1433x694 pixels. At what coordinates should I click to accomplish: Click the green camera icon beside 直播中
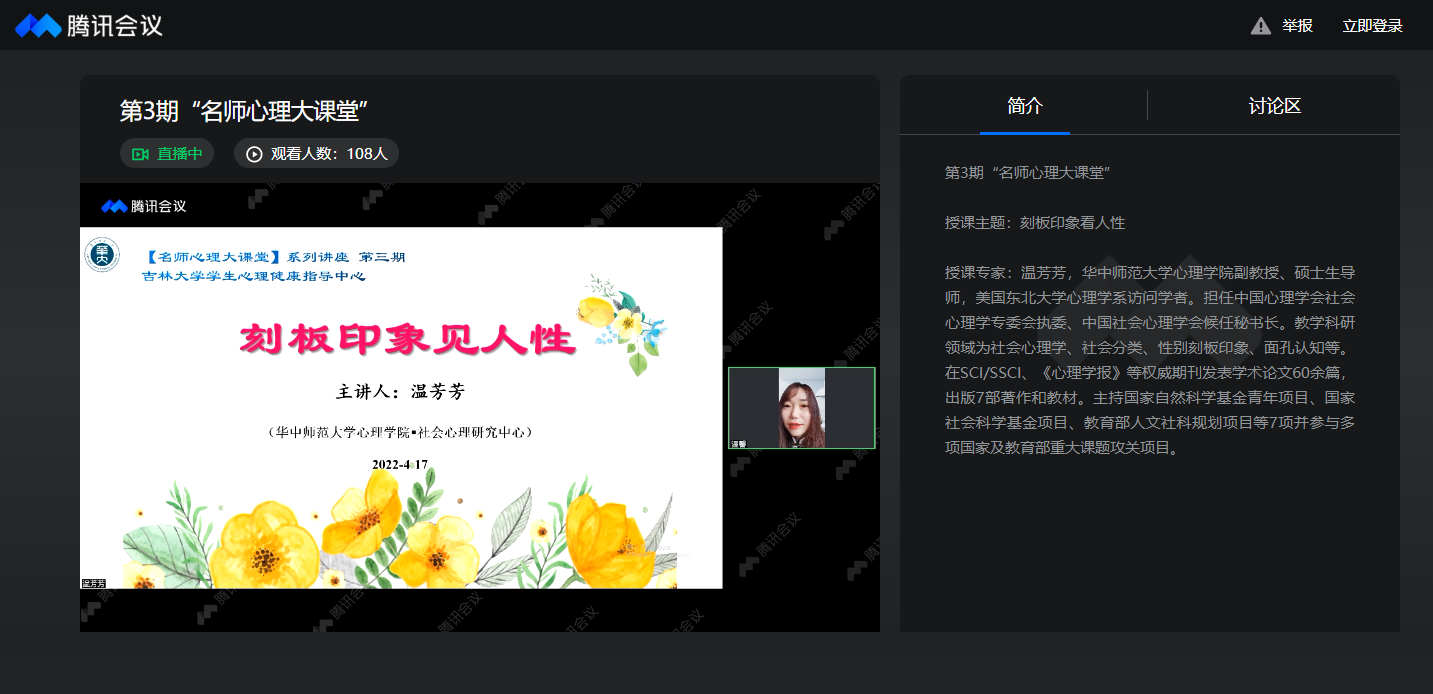pos(140,154)
